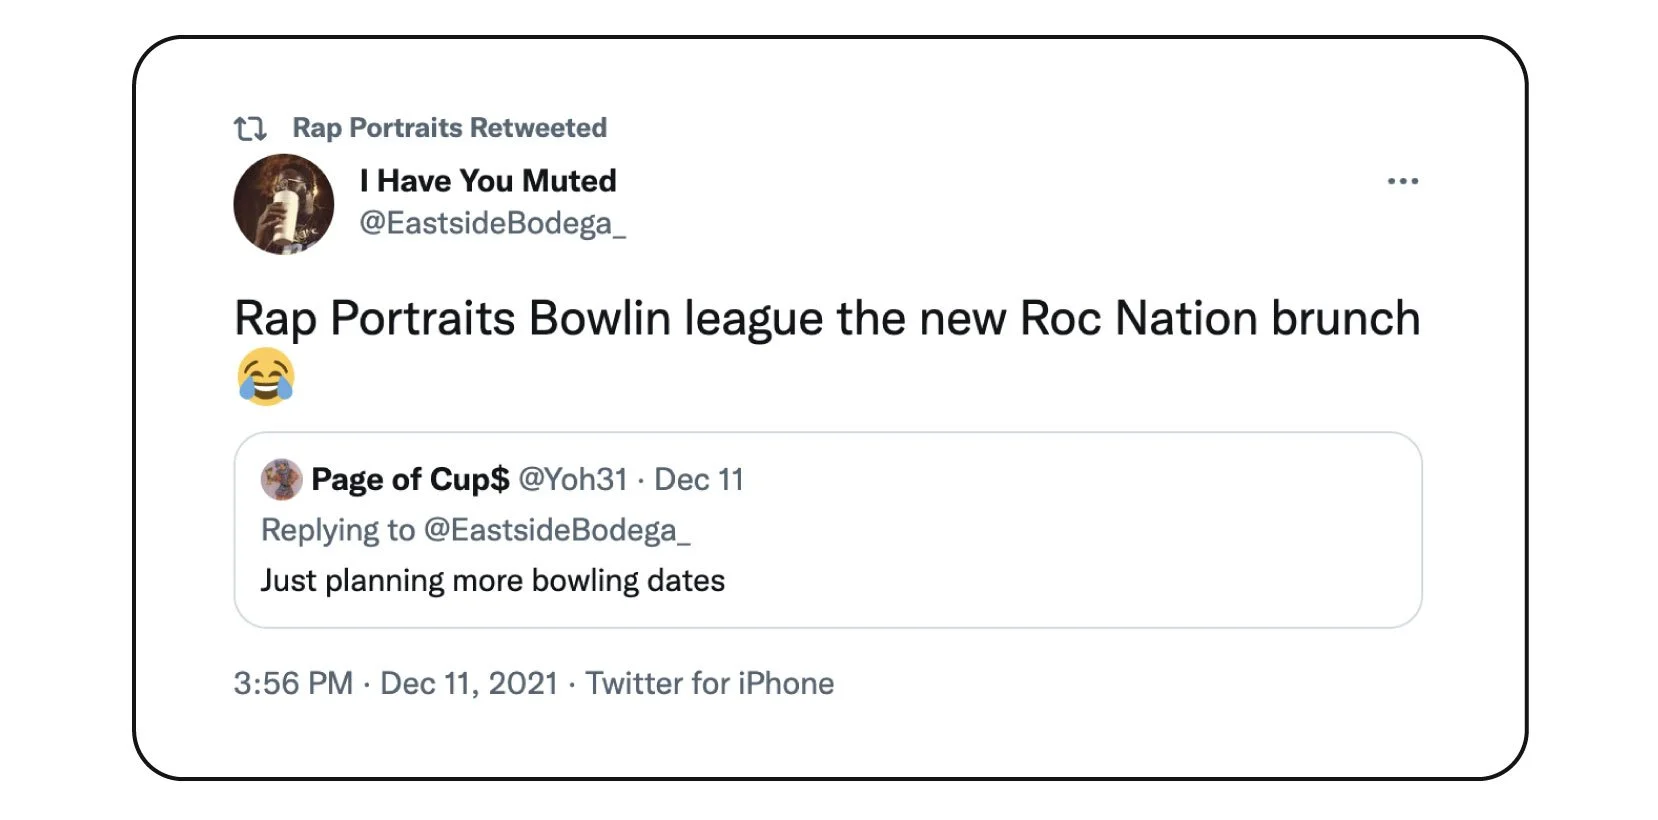Click the @Yoh31 handle
1658x820 pixels.
click(572, 480)
